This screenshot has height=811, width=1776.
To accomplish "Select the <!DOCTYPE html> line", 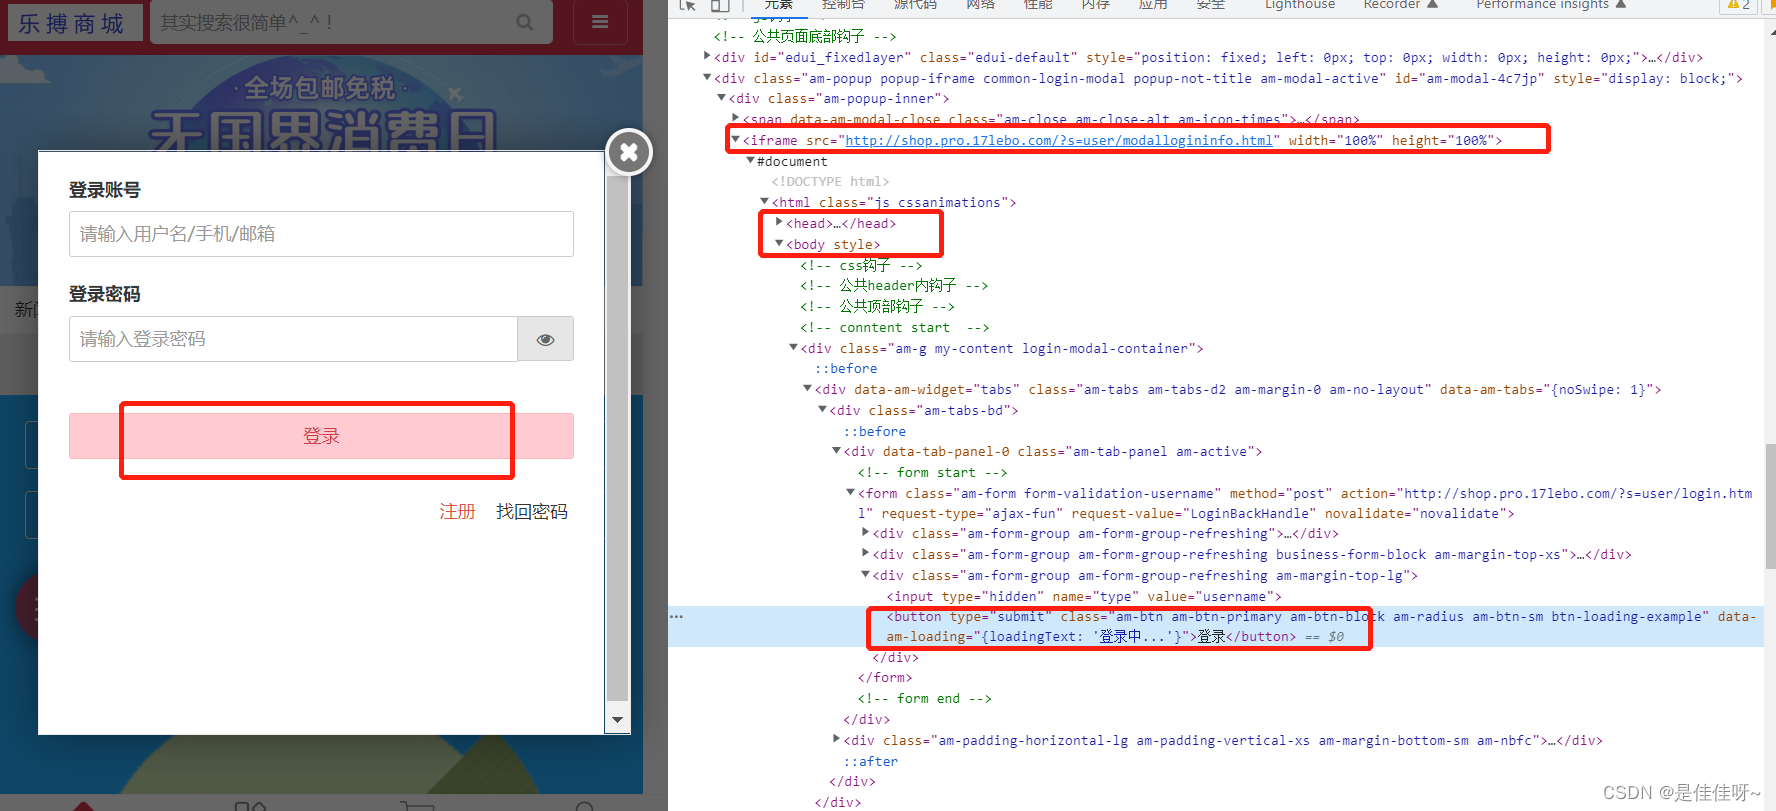I will [x=830, y=181].
